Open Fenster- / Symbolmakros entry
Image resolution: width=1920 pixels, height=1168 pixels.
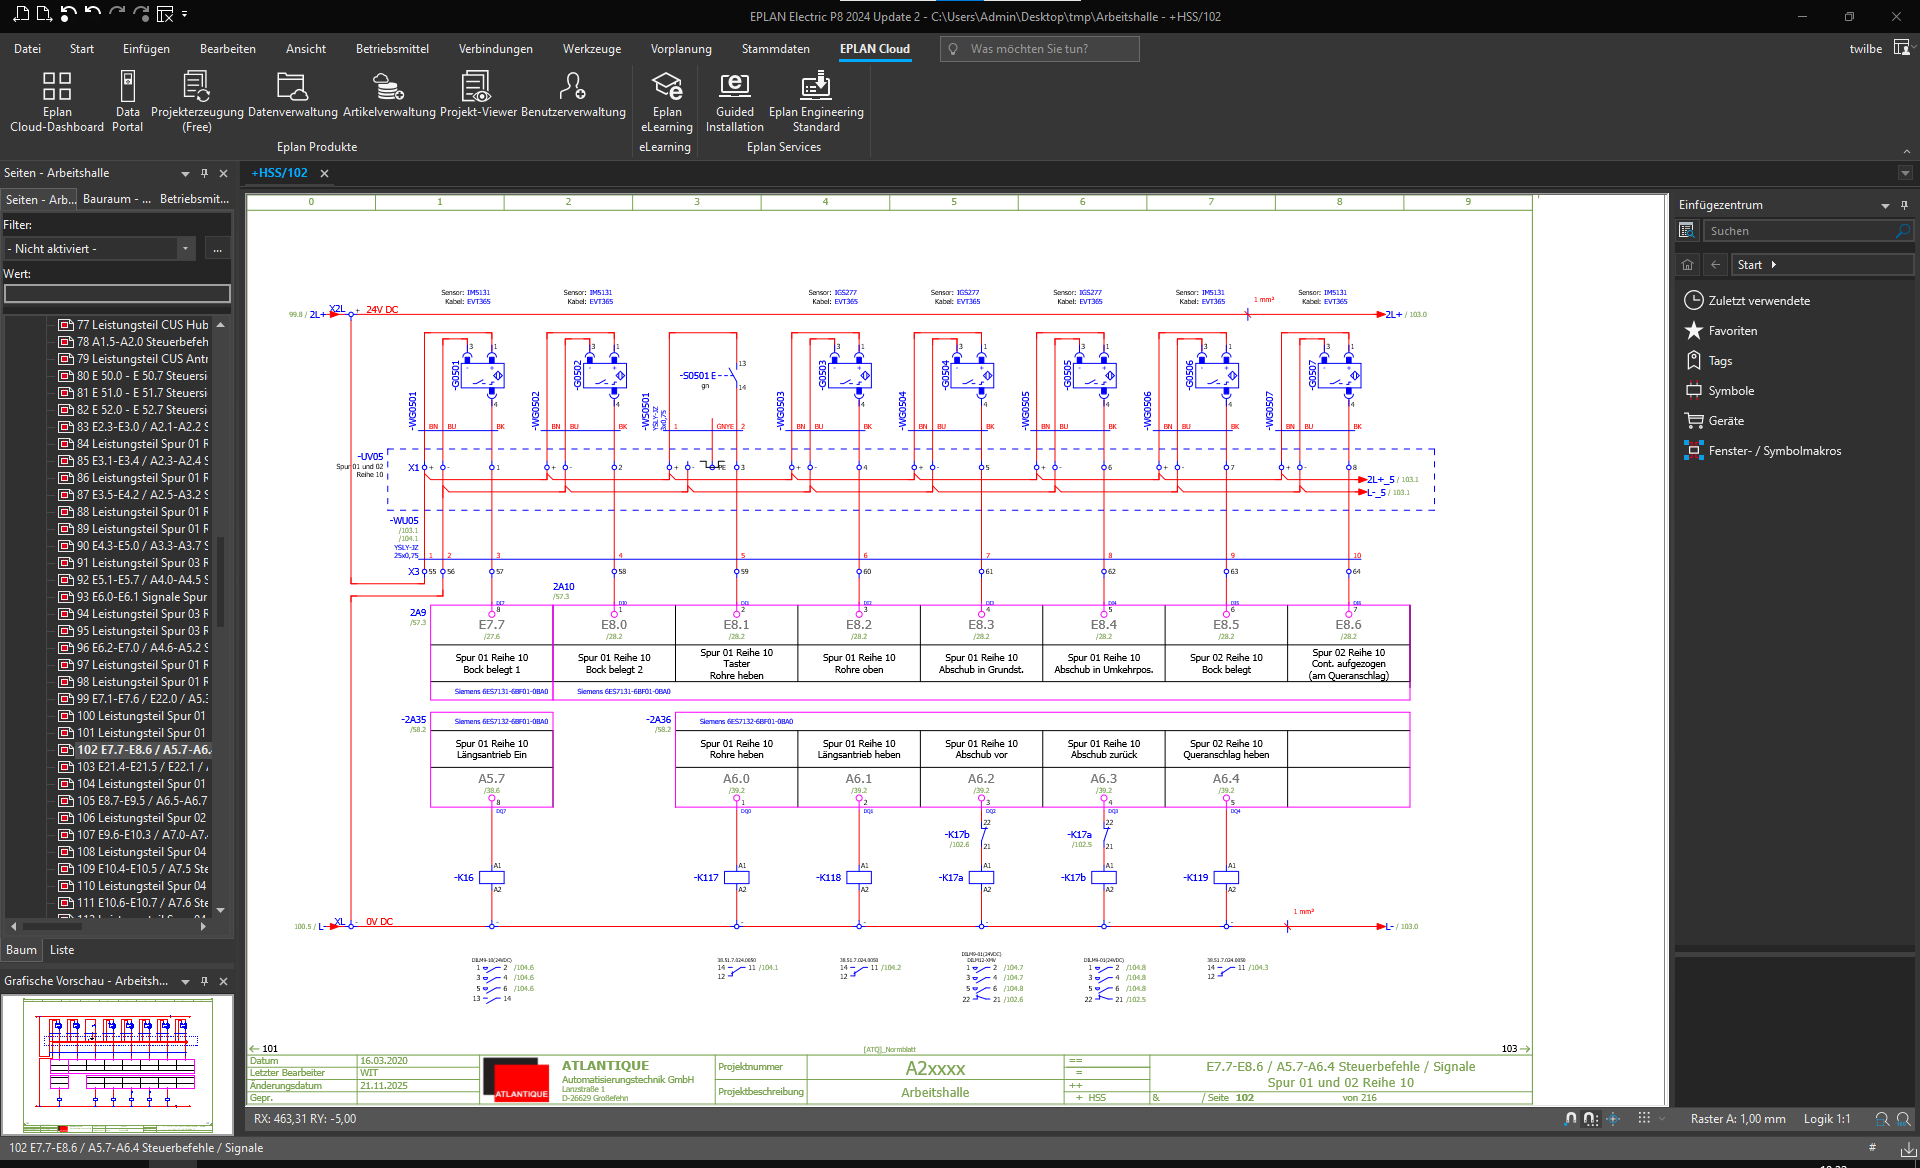click(1774, 451)
